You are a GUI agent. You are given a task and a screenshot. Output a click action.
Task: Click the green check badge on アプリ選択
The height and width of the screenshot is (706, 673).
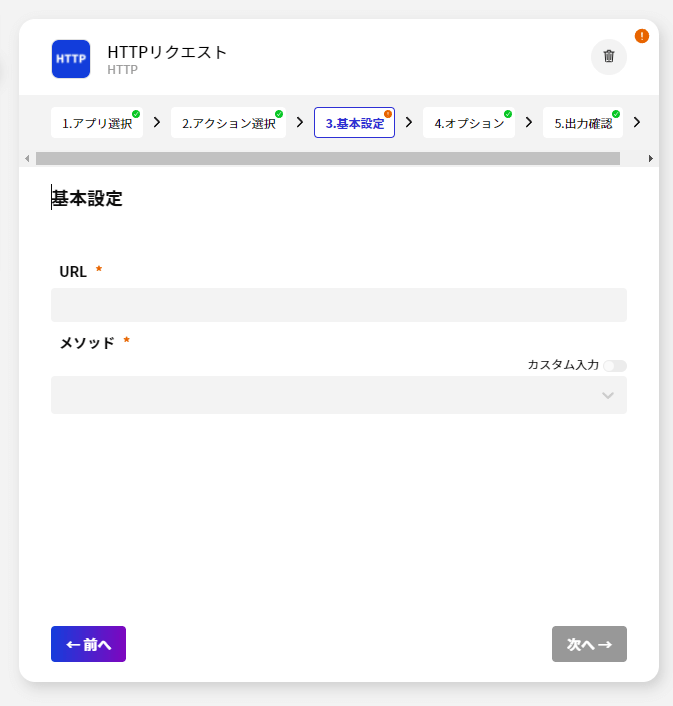(136, 114)
